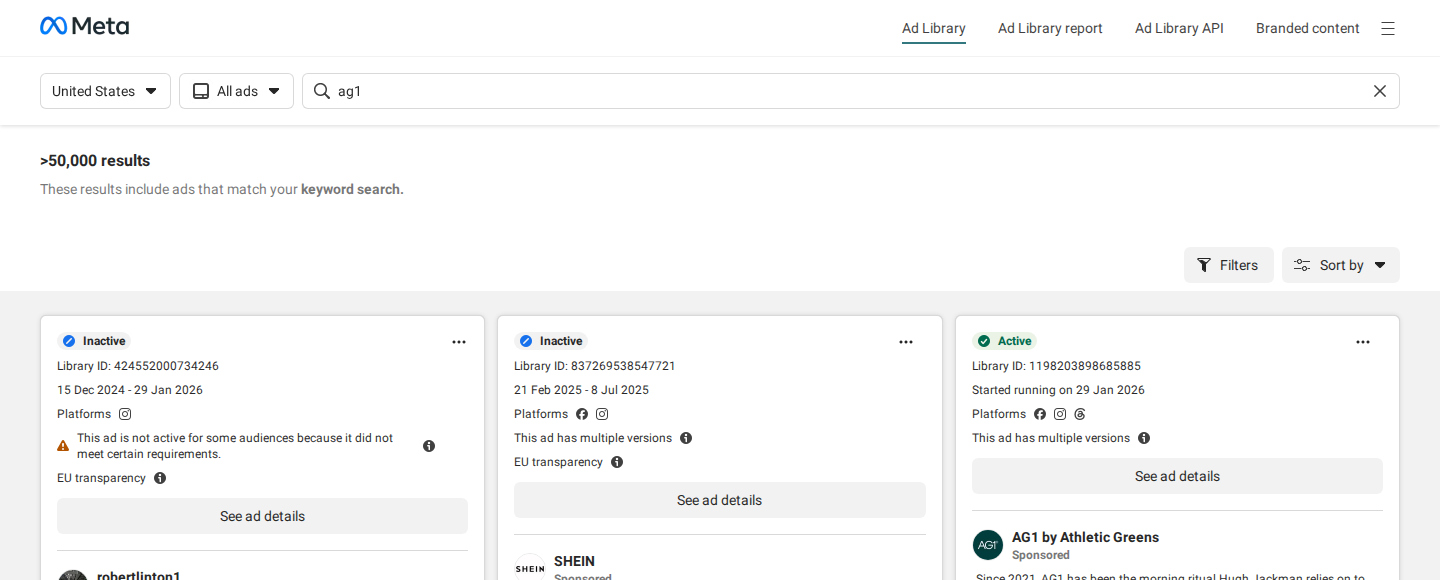Screen dimensions: 1440x580
Task: Click multiple versions info icon on SHEIN card
Action: (686, 438)
